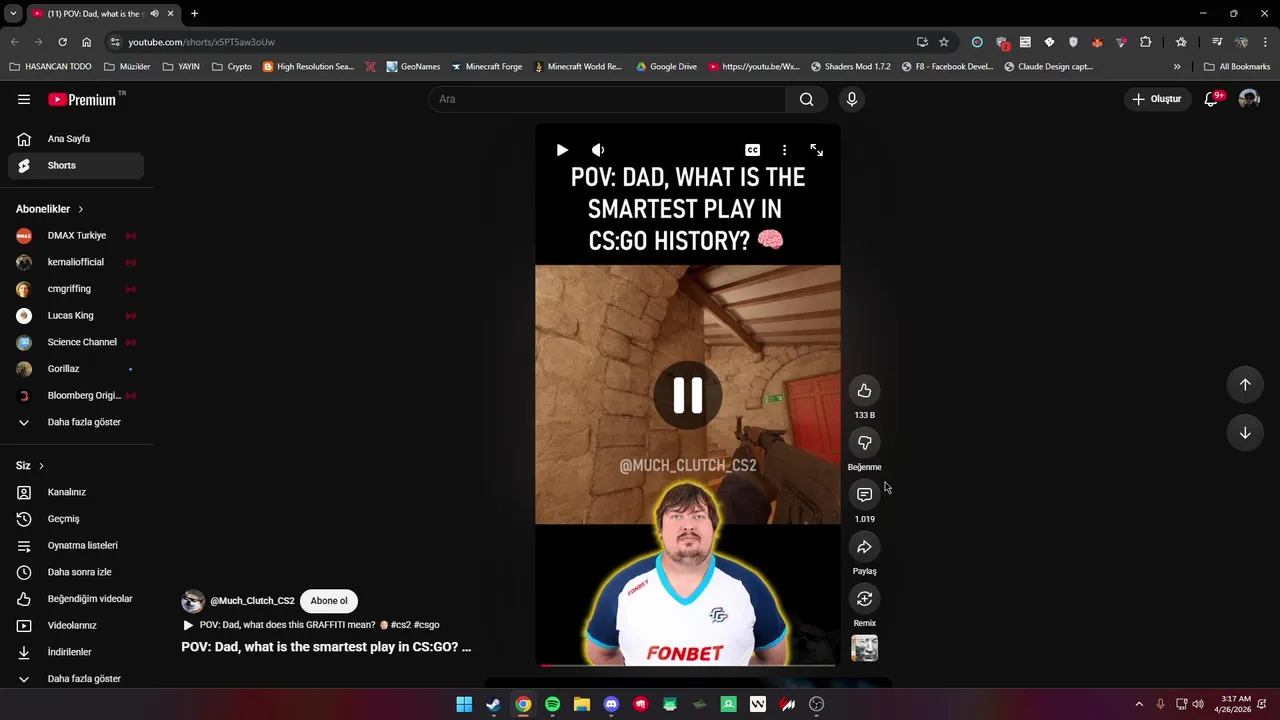Dislike the Short (Beğenme)

point(865,443)
